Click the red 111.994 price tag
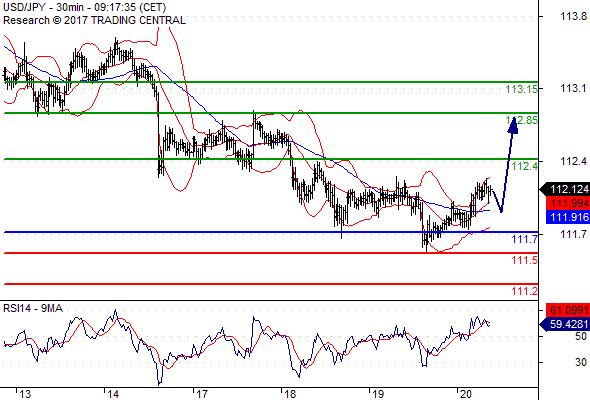 [x=568, y=204]
